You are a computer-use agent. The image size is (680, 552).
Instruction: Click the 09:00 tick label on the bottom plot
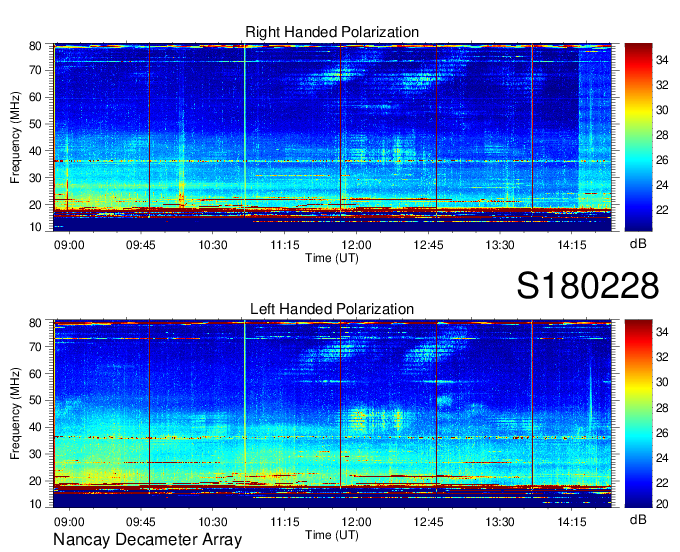coord(69,522)
